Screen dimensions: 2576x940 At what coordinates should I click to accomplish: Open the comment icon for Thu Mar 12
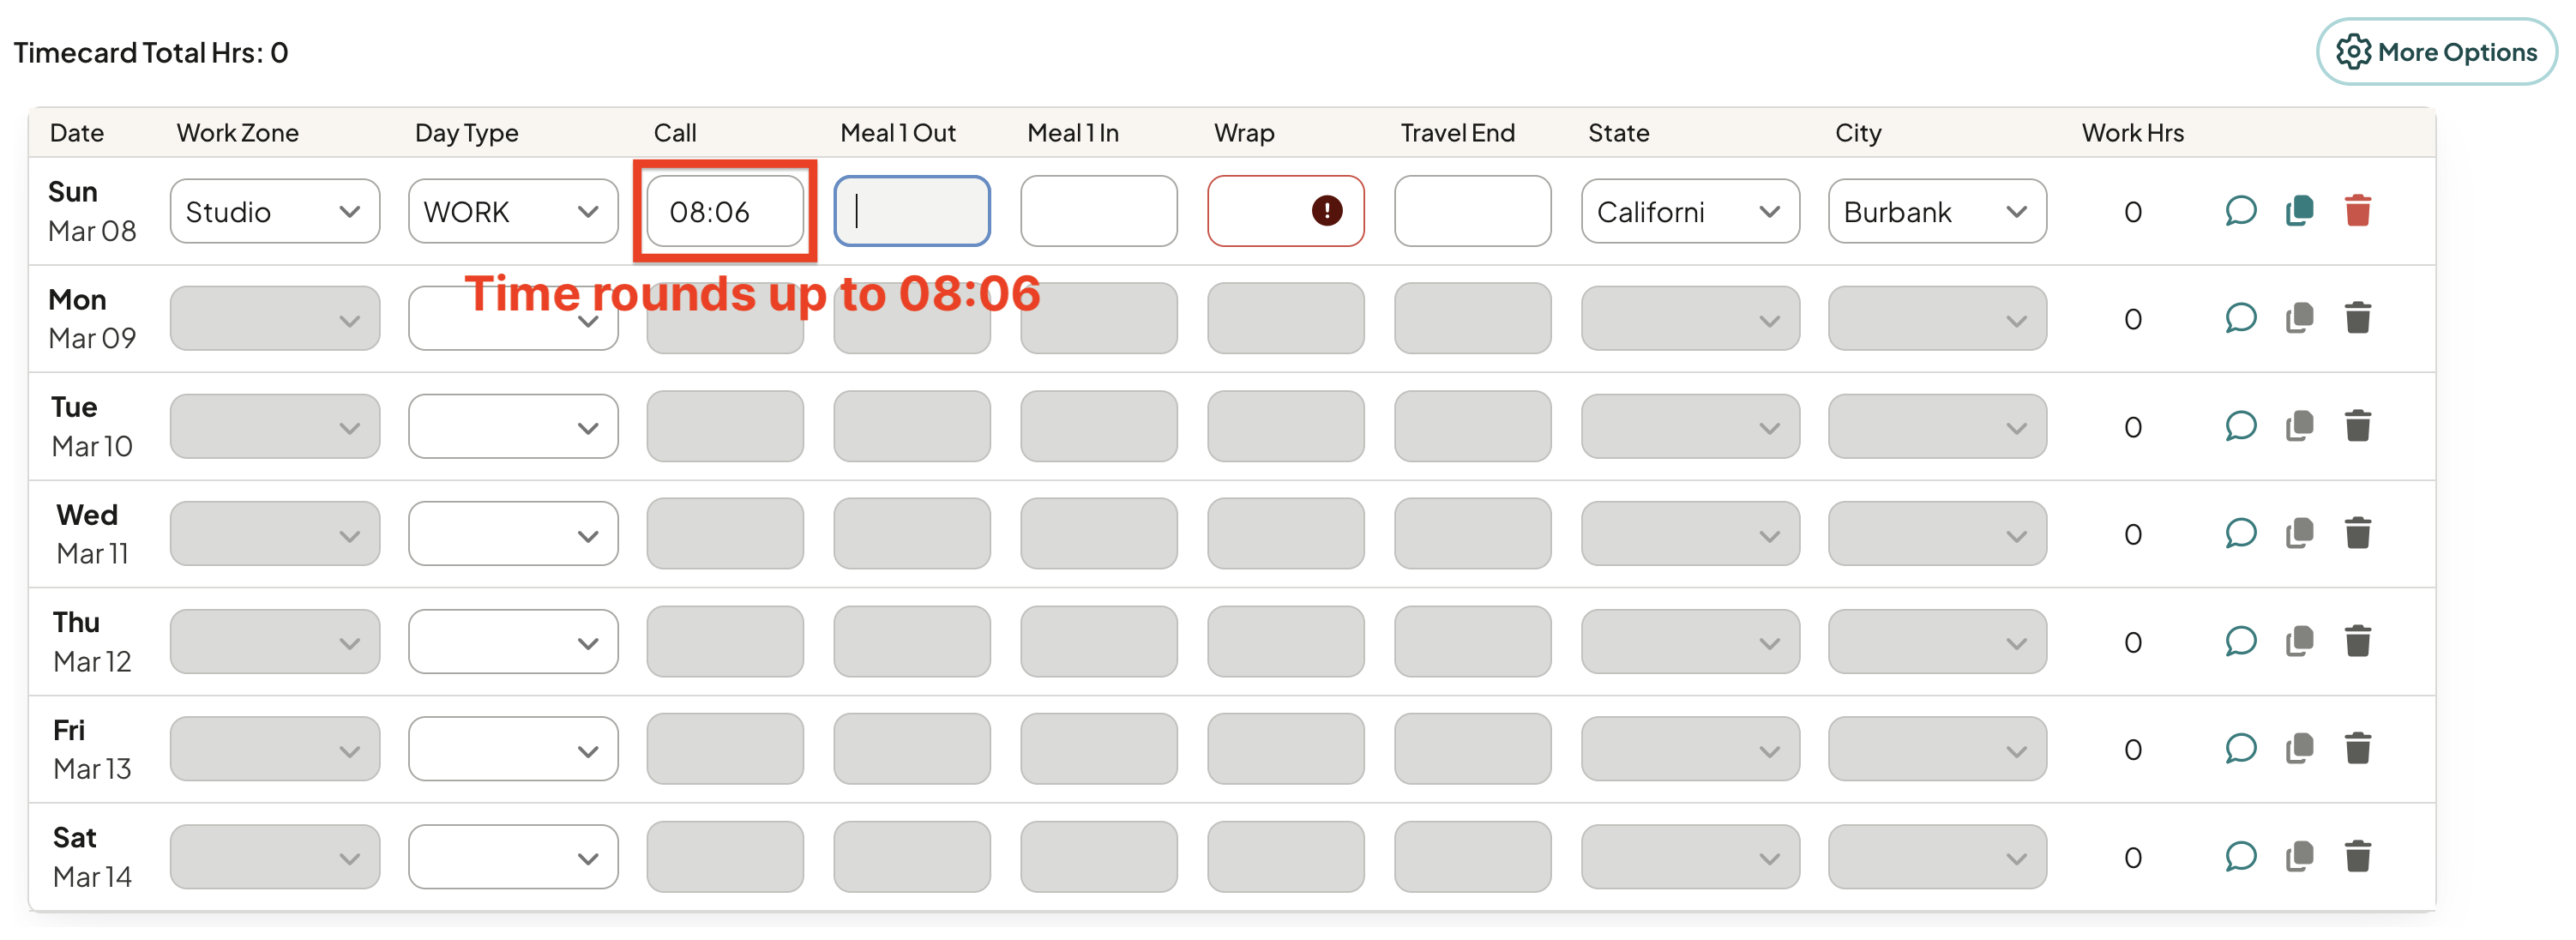click(x=2240, y=641)
